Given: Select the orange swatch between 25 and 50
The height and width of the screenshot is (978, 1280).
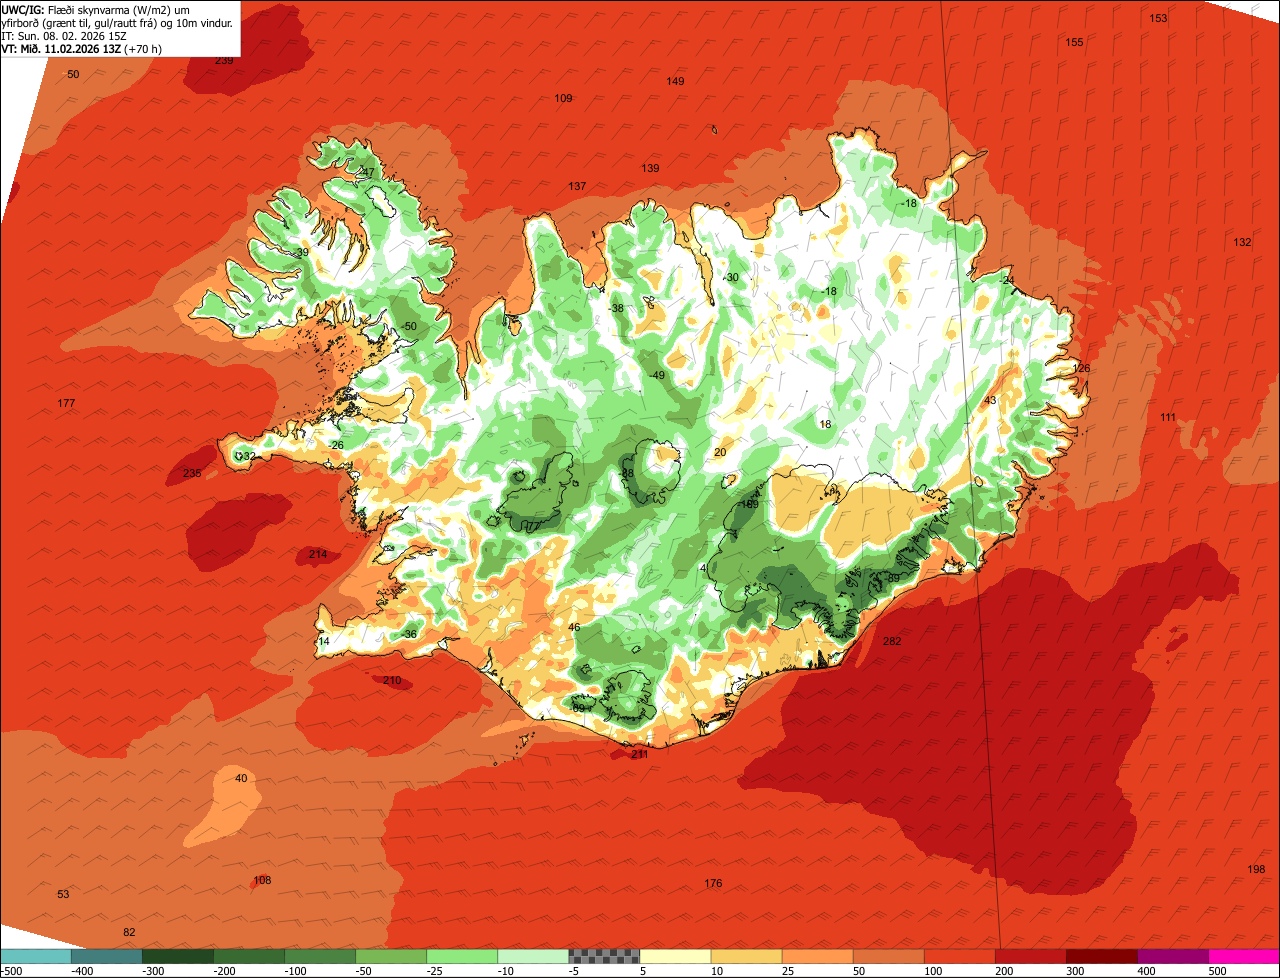Looking at the screenshot, I should coord(817,956).
